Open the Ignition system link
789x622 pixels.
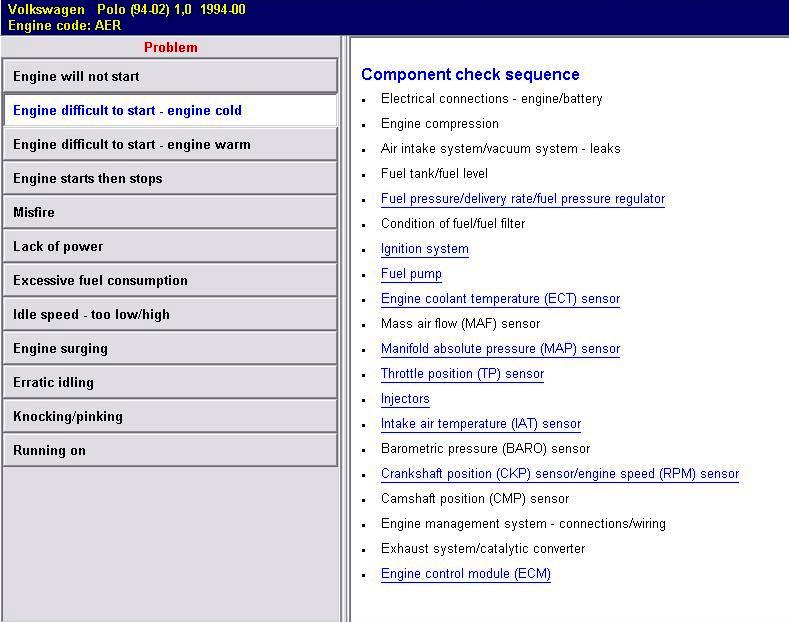click(x=425, y=249)
